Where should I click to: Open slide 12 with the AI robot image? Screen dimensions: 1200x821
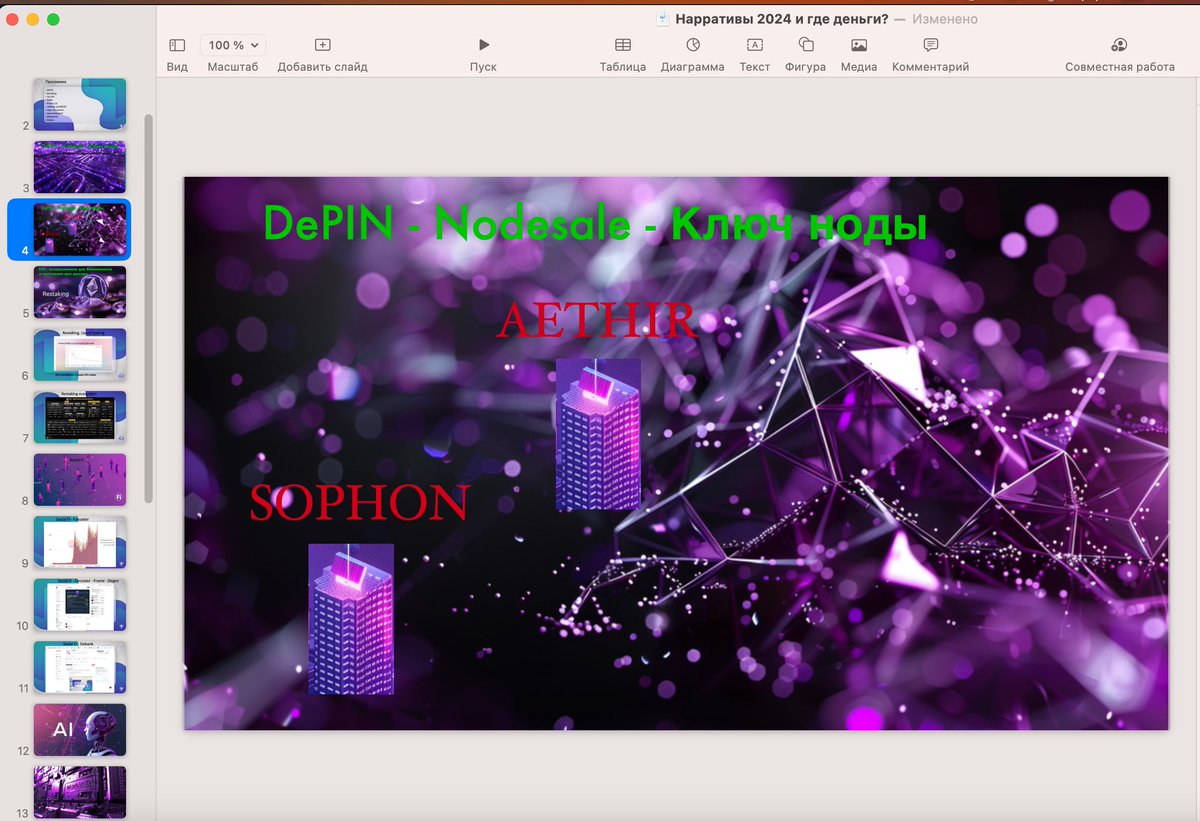coord(80,730)
